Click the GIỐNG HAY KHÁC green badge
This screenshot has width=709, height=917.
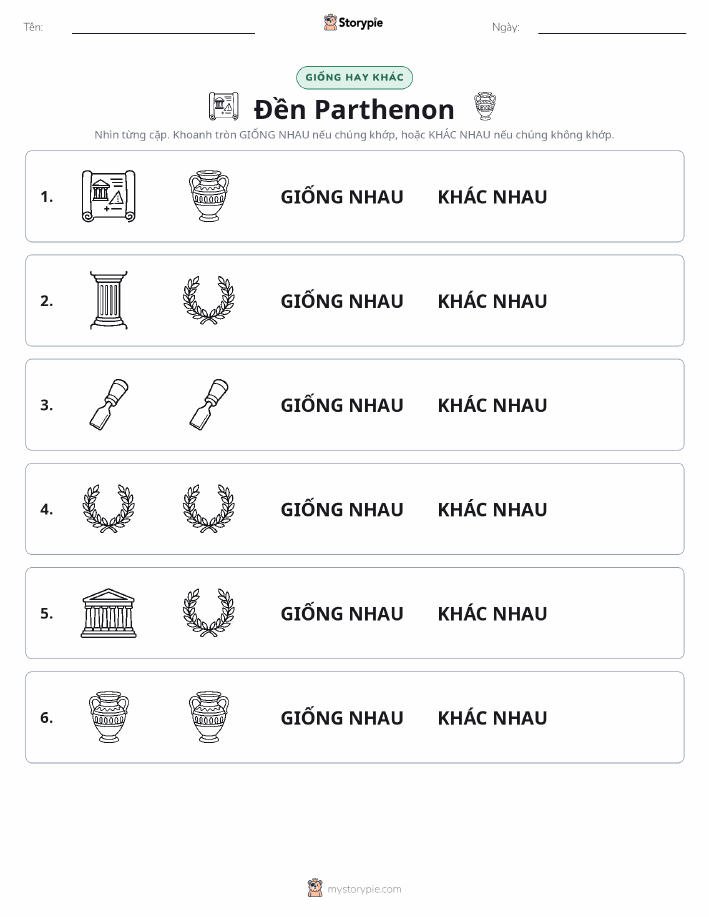click(x=354, y=77)
